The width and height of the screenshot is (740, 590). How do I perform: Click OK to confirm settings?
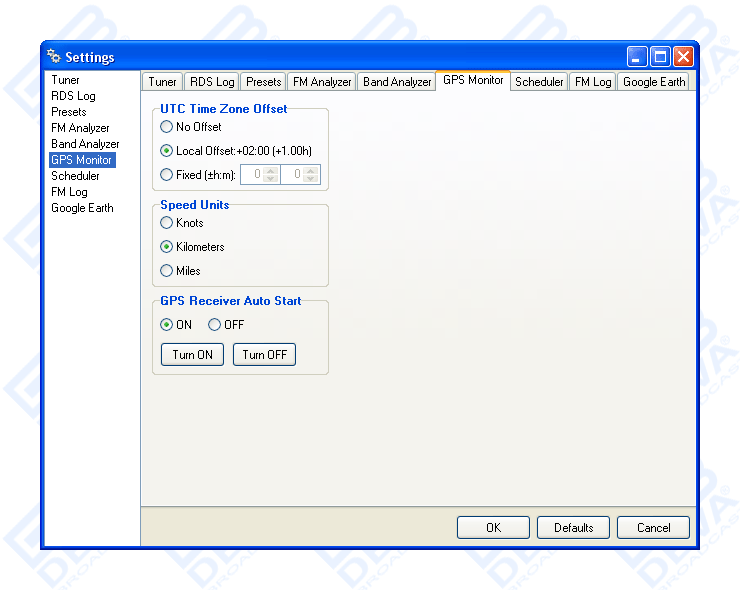(x=493, y=527)
